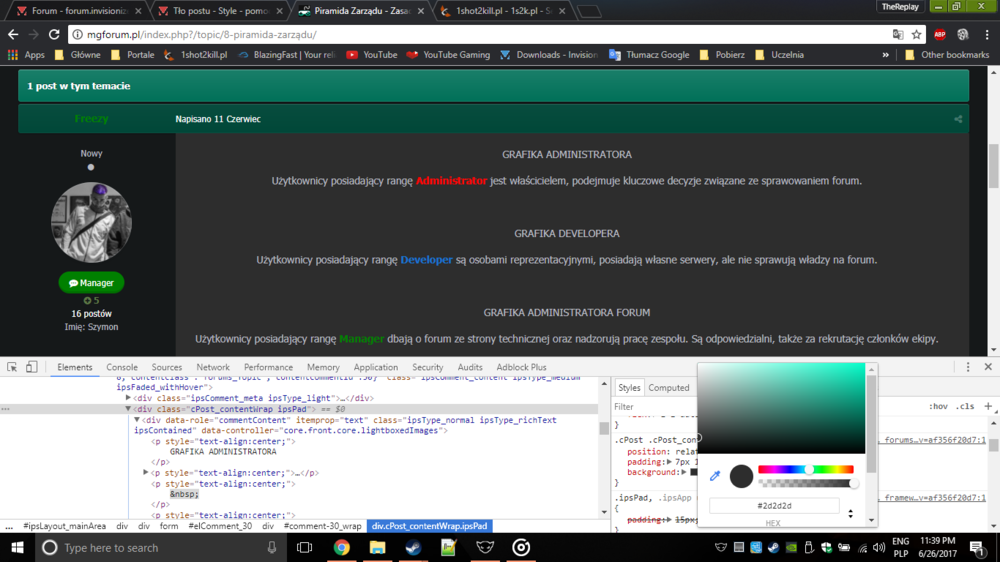Open the Network tab in DevTools
This screenshot has height=562, width=1000.
tap(213, 367)
